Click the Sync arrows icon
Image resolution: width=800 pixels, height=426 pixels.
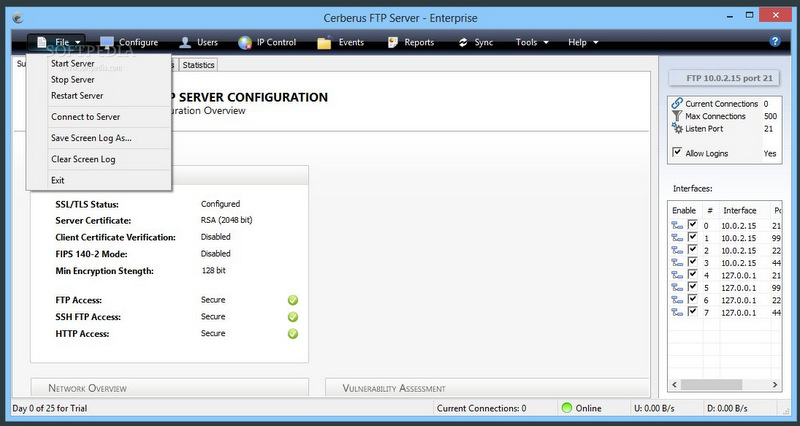pos(463,42)
